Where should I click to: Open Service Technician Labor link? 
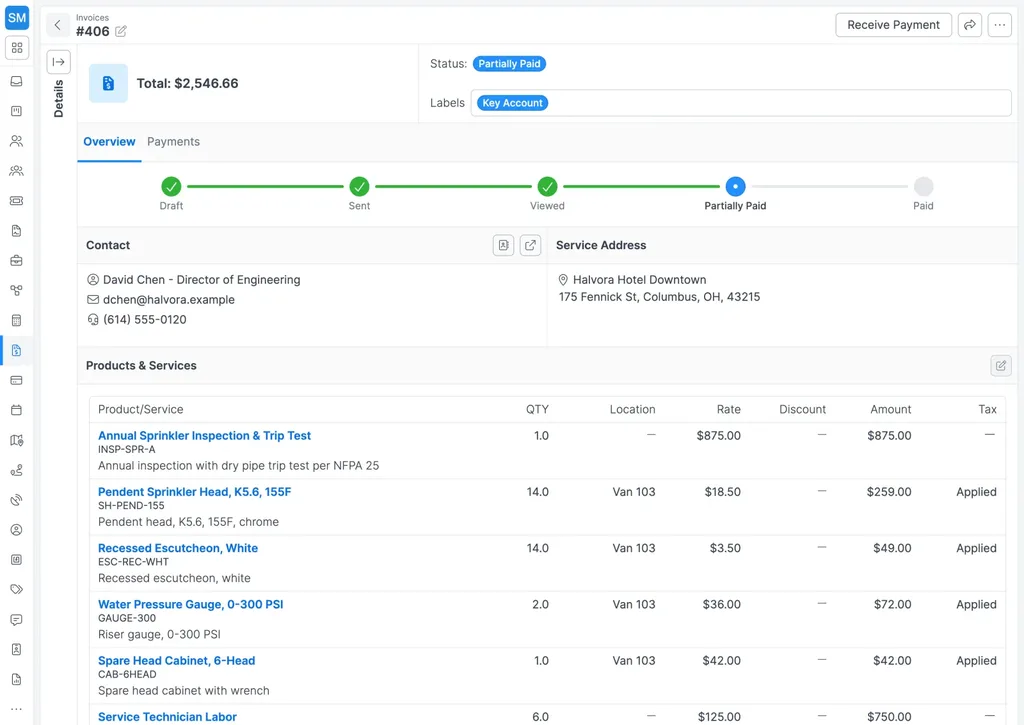click(167, 717)
